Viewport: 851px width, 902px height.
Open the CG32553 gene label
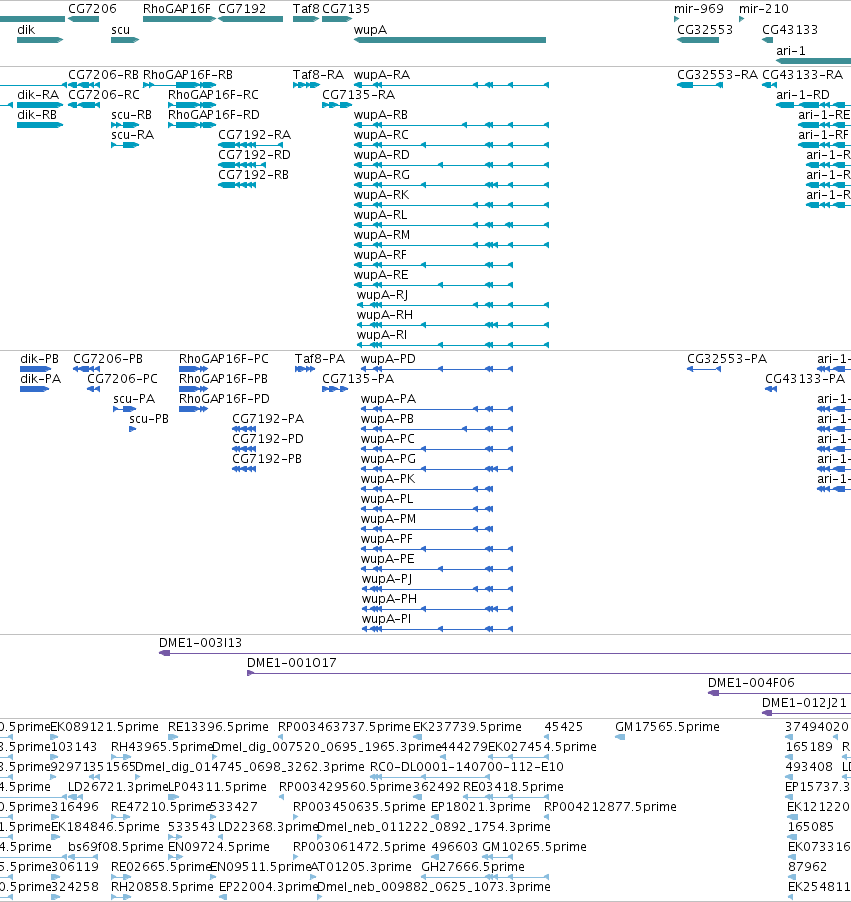click(x=705, y=30)
